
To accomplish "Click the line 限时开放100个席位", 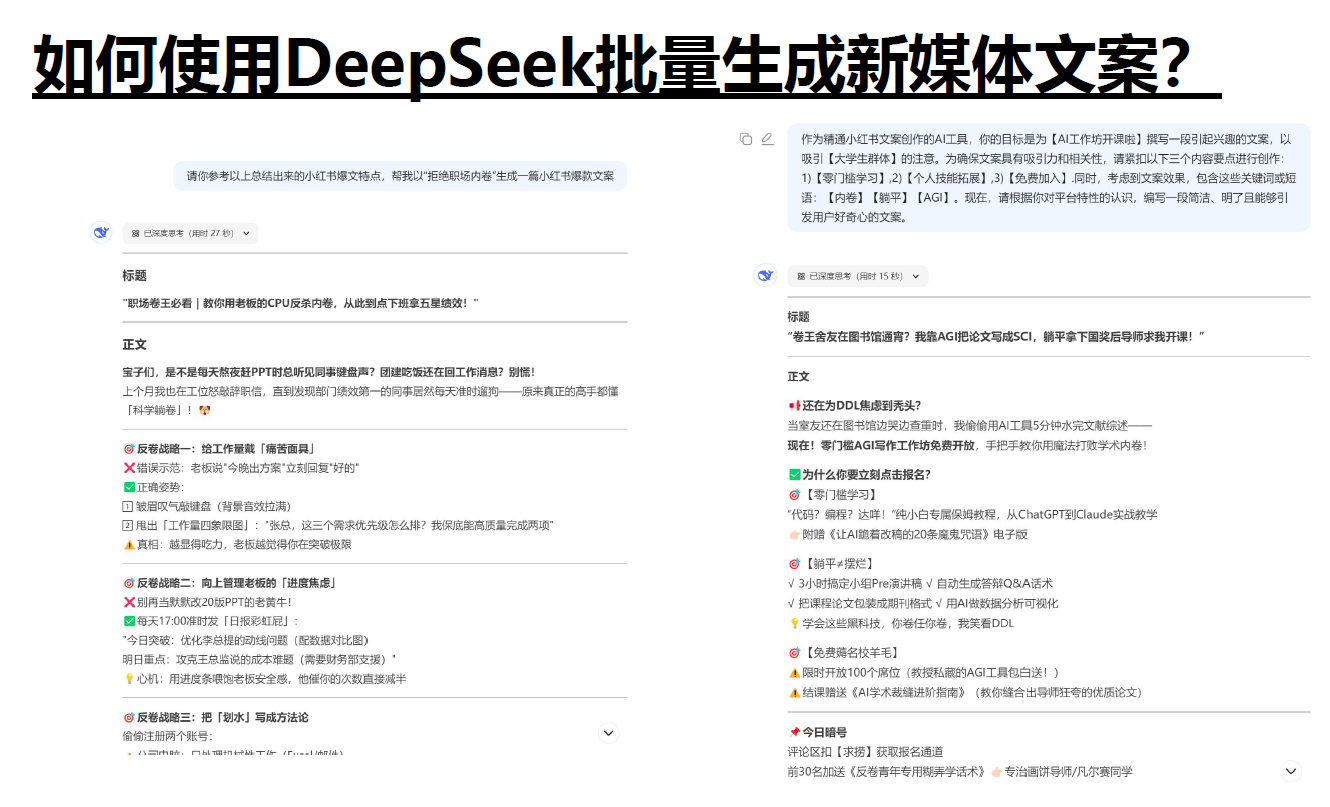I will click(x=923, y=672).
